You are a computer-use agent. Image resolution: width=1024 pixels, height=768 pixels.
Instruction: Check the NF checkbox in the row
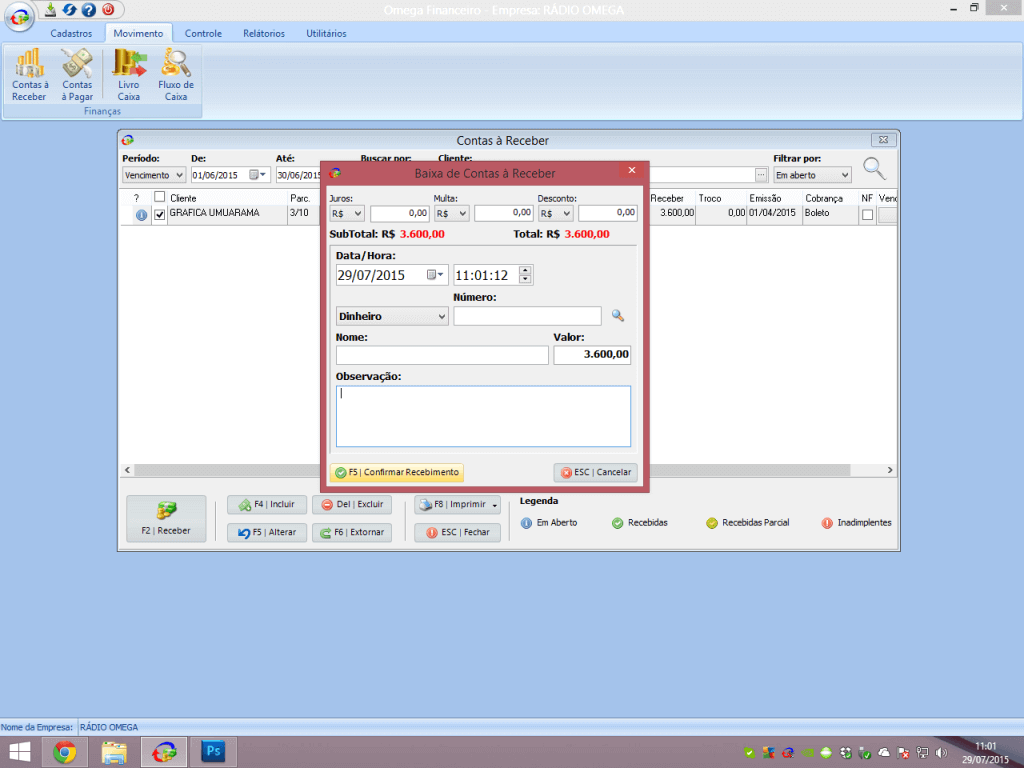click(867, 214)
